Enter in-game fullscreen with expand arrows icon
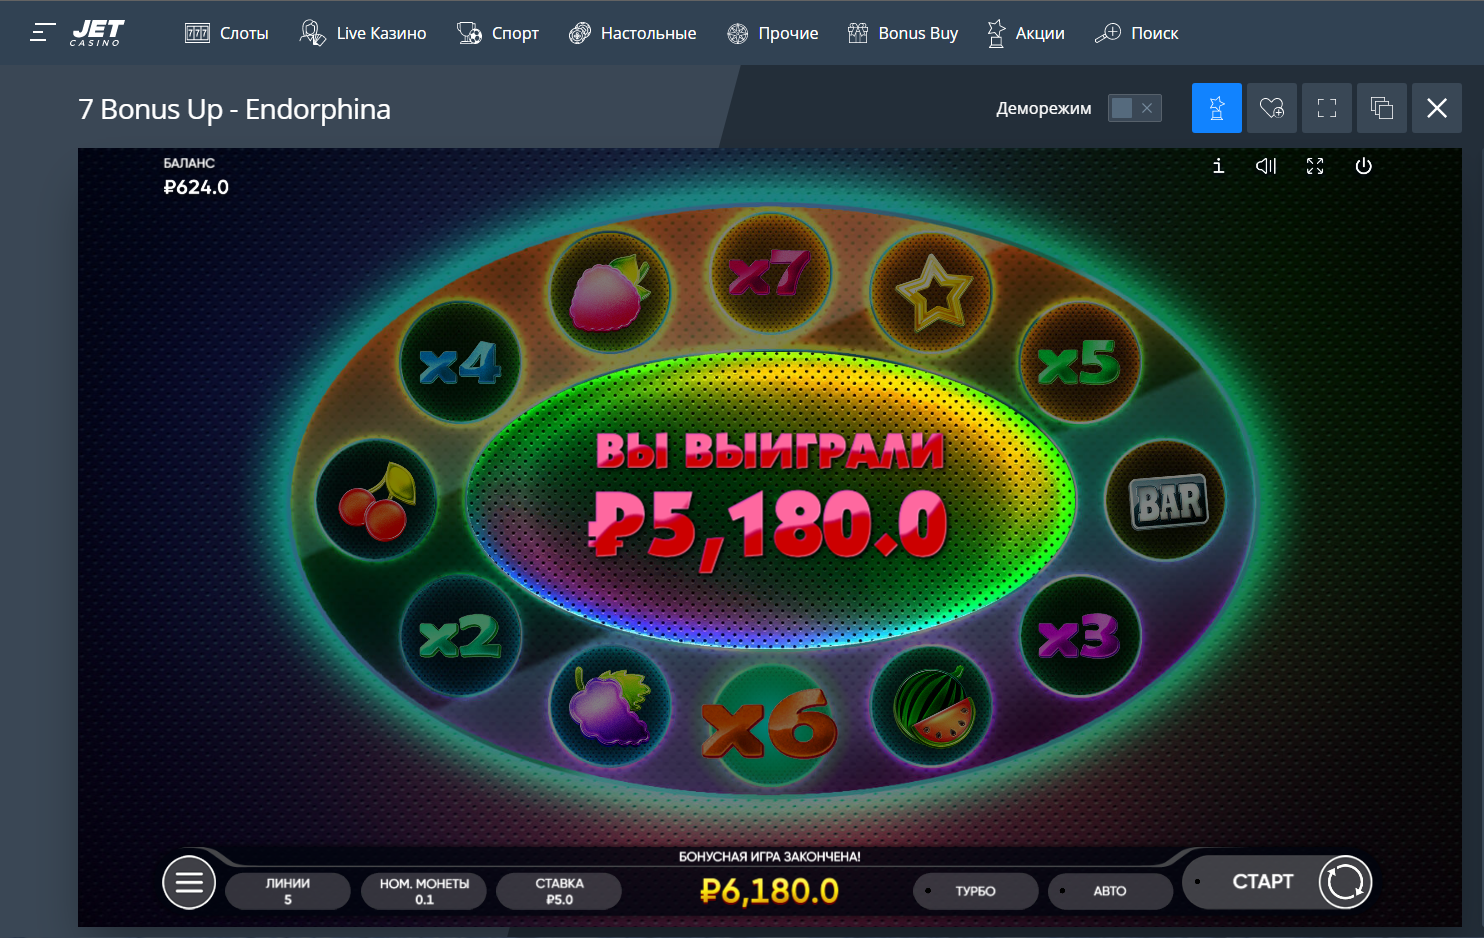This screenshot has width=1484, height=938. [1315, 166]
